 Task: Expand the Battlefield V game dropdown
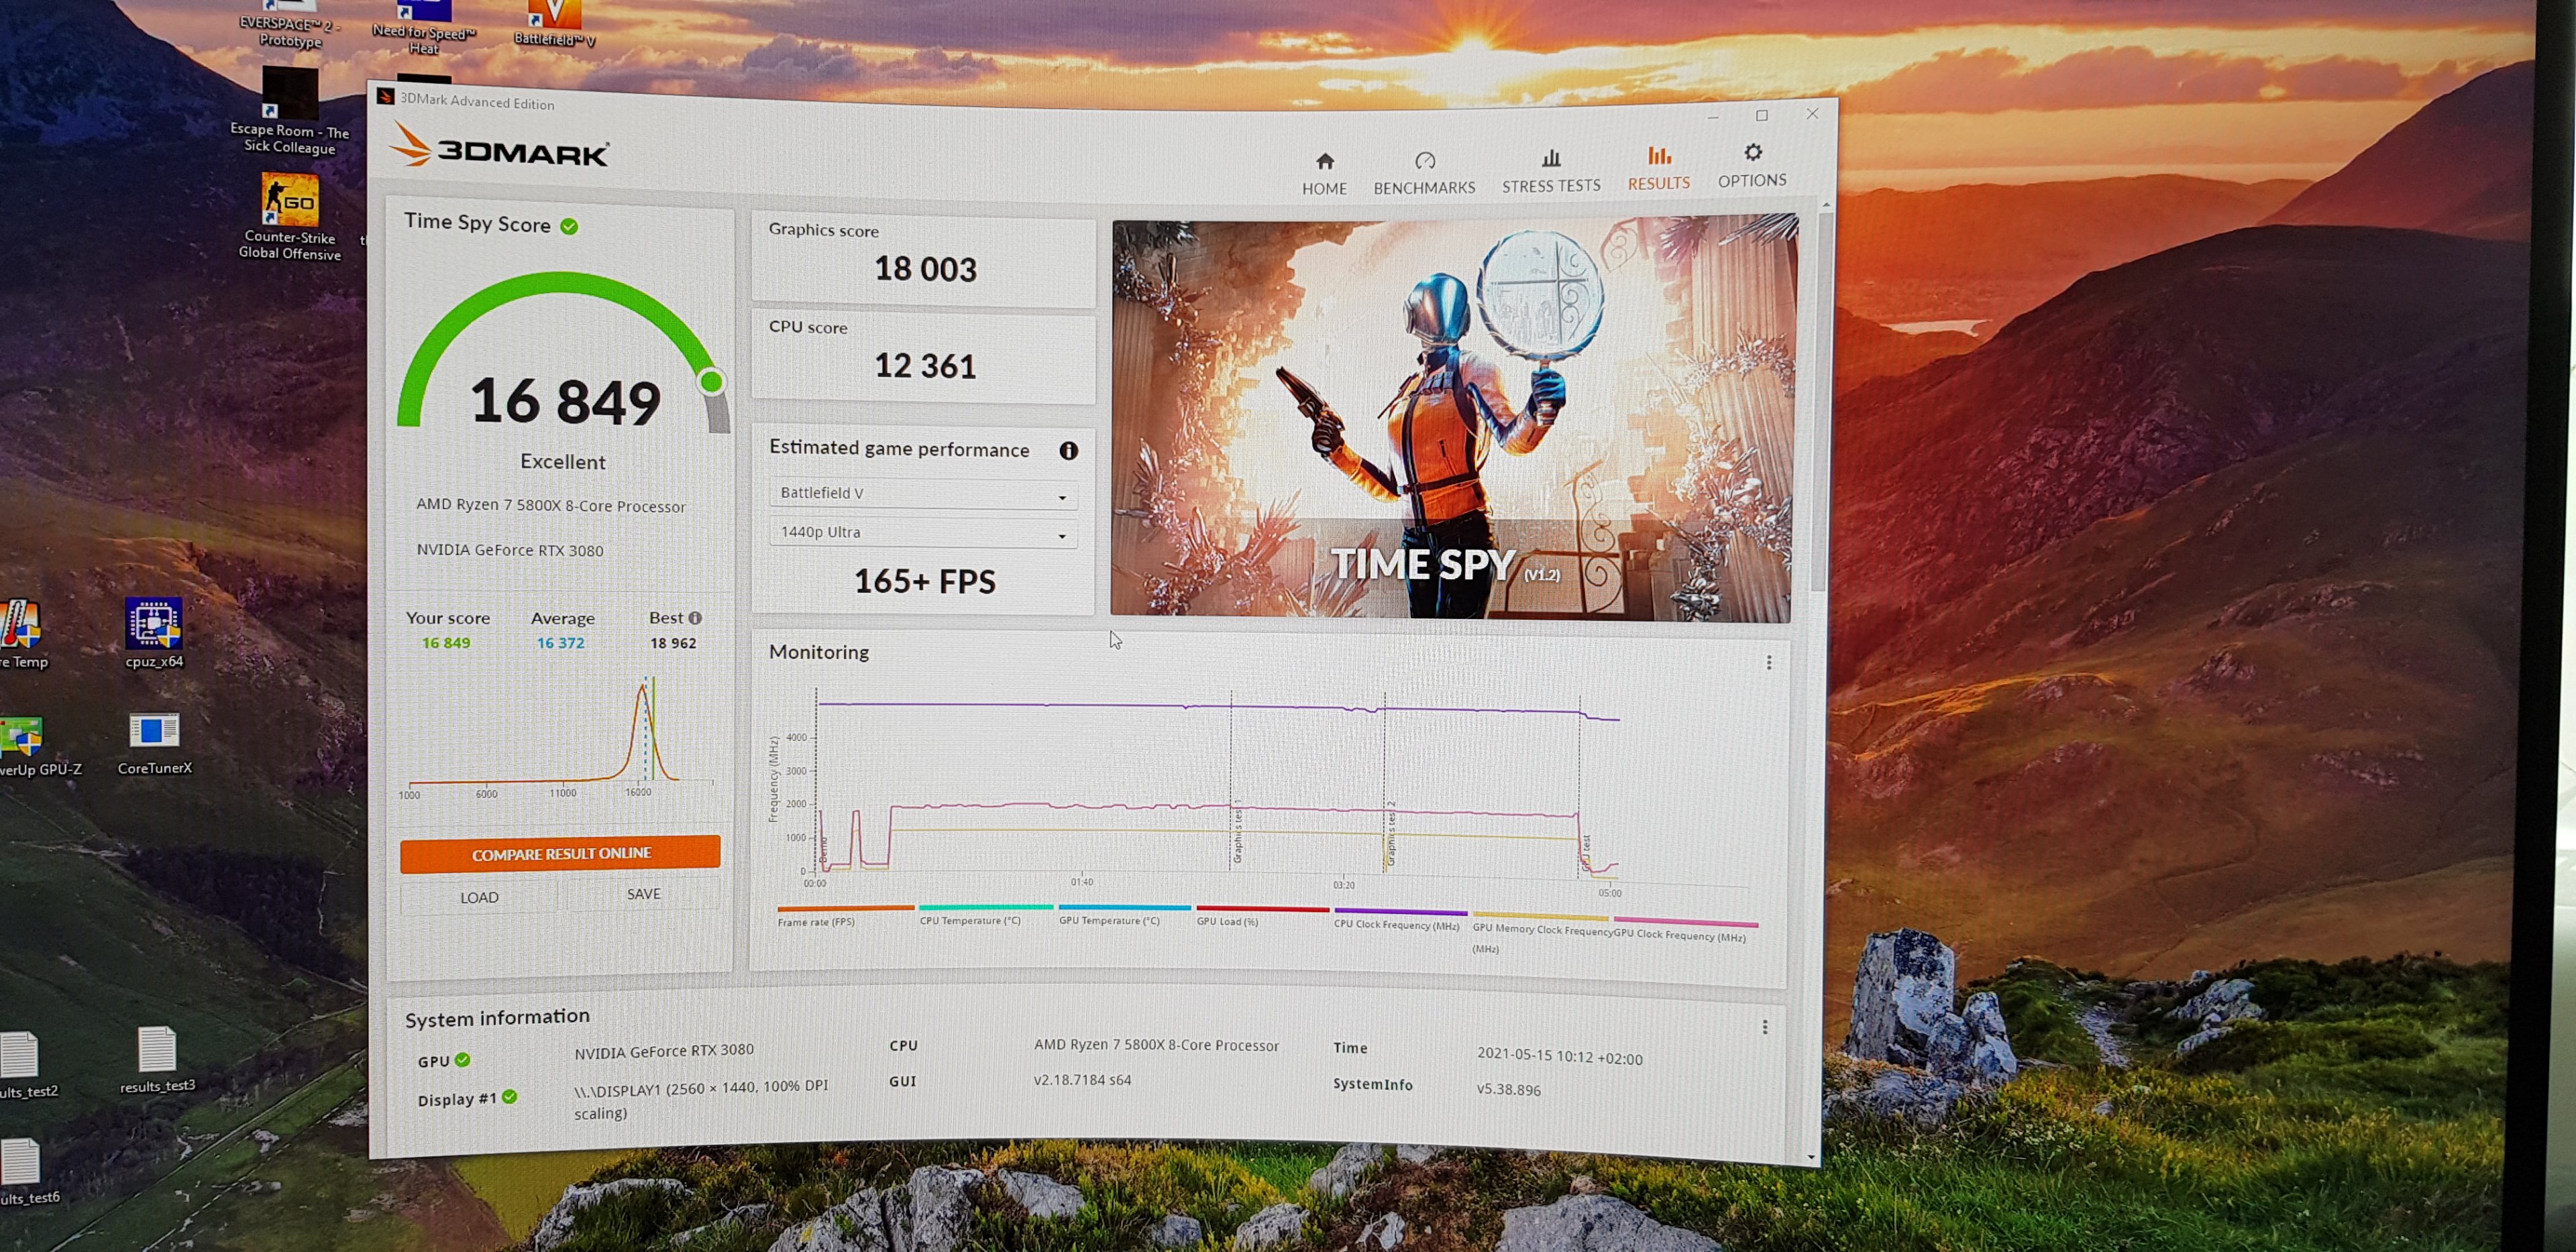[922, 494]
